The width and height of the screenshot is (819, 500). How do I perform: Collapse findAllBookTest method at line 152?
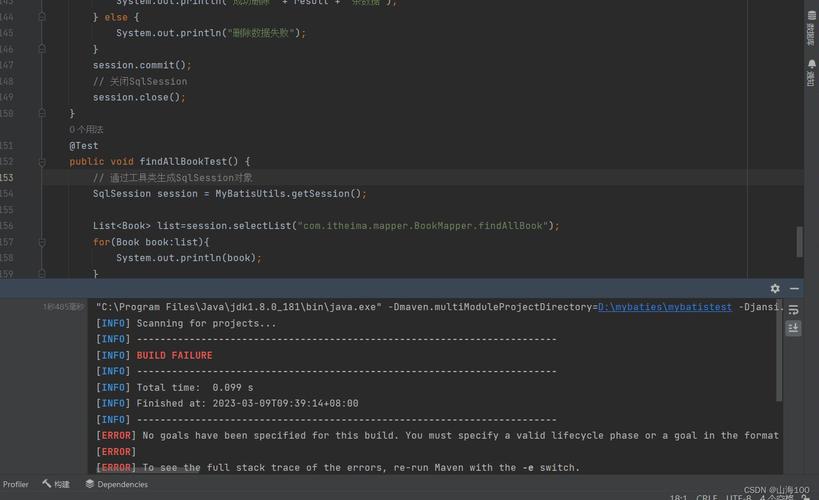tap(42, 162)
